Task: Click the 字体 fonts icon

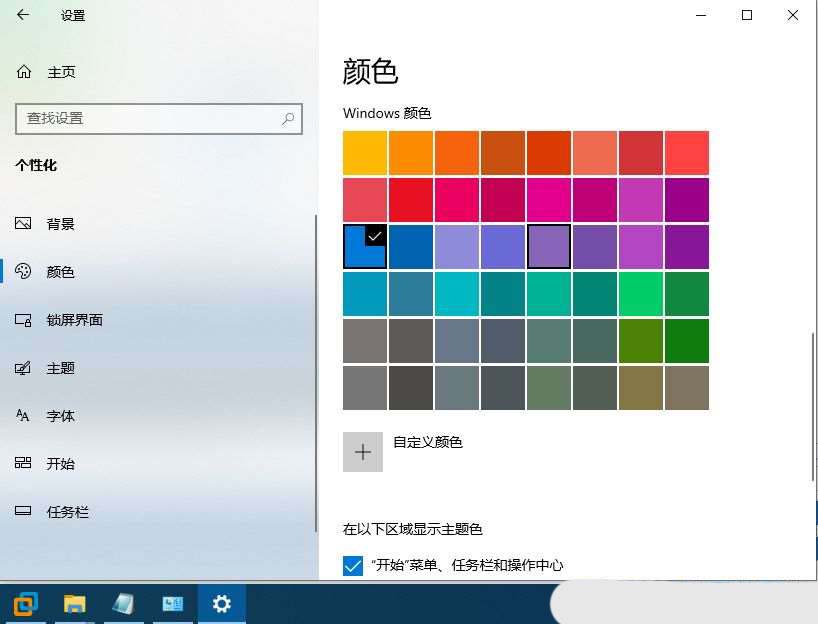Action: pyautogui.click(x=24, y=416)
